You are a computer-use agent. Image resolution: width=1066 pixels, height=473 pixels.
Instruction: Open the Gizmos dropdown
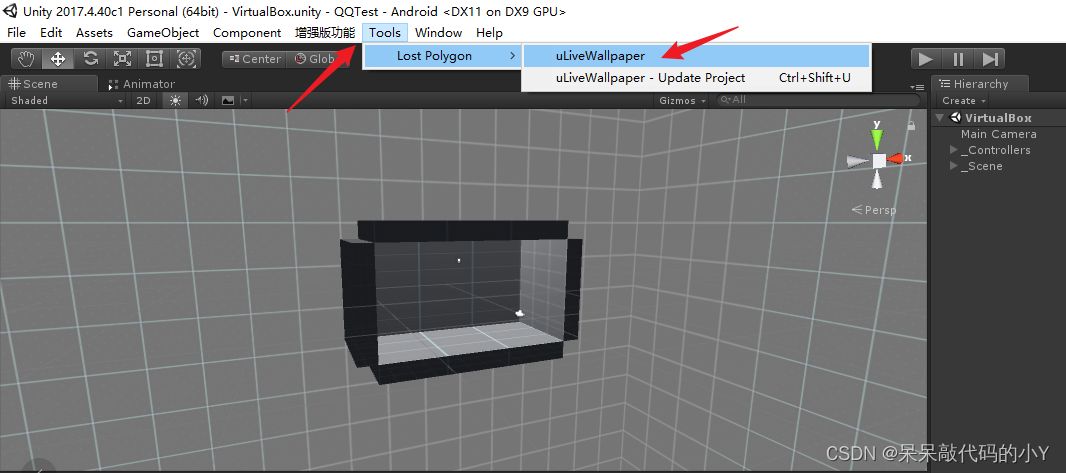coord(682,101)
